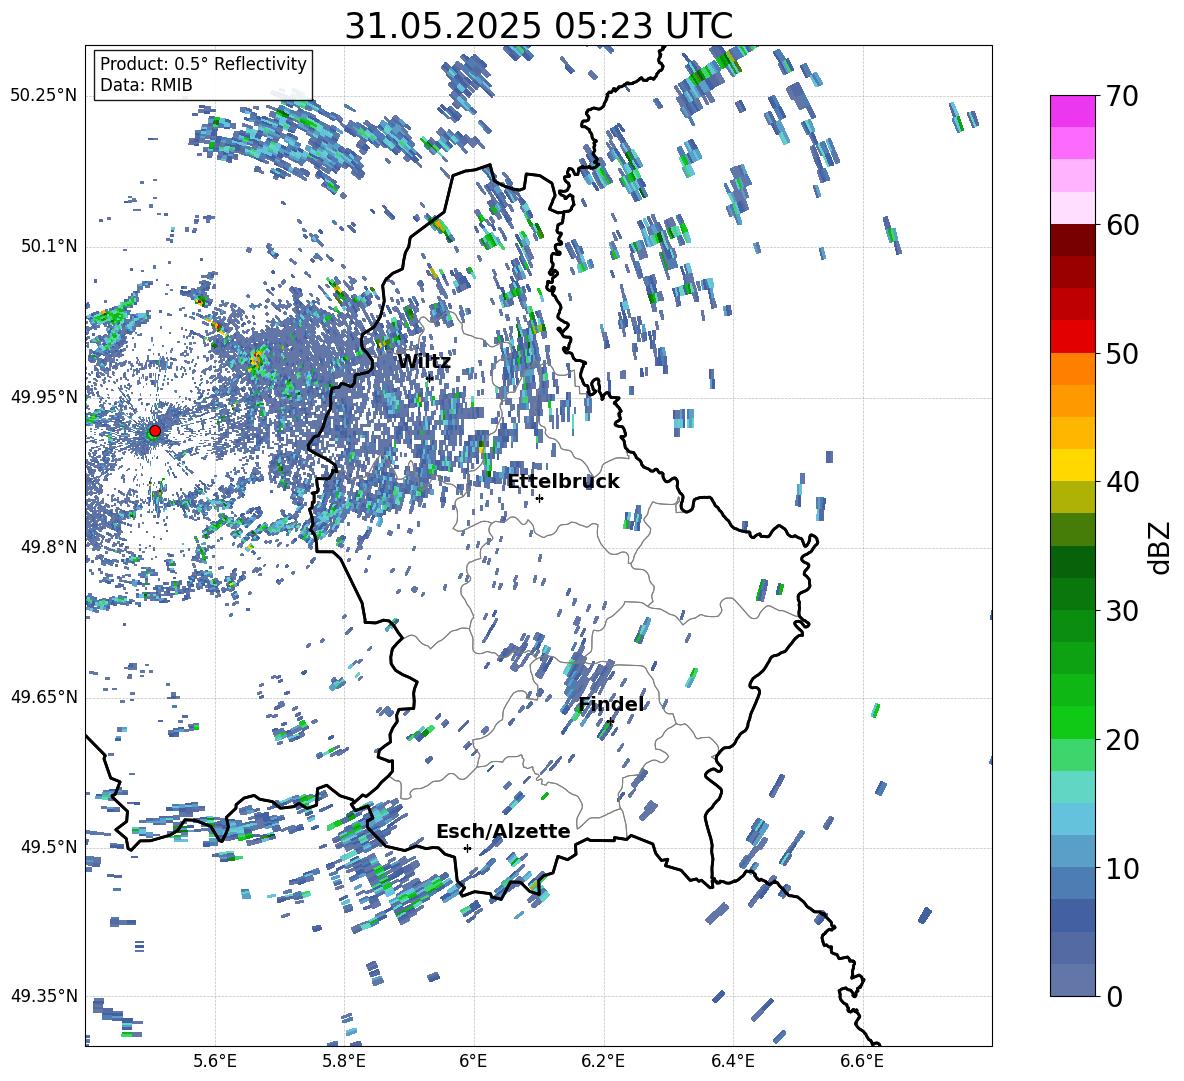
Task: Click the 6°E longitude label
Action: click(473, 1061)
